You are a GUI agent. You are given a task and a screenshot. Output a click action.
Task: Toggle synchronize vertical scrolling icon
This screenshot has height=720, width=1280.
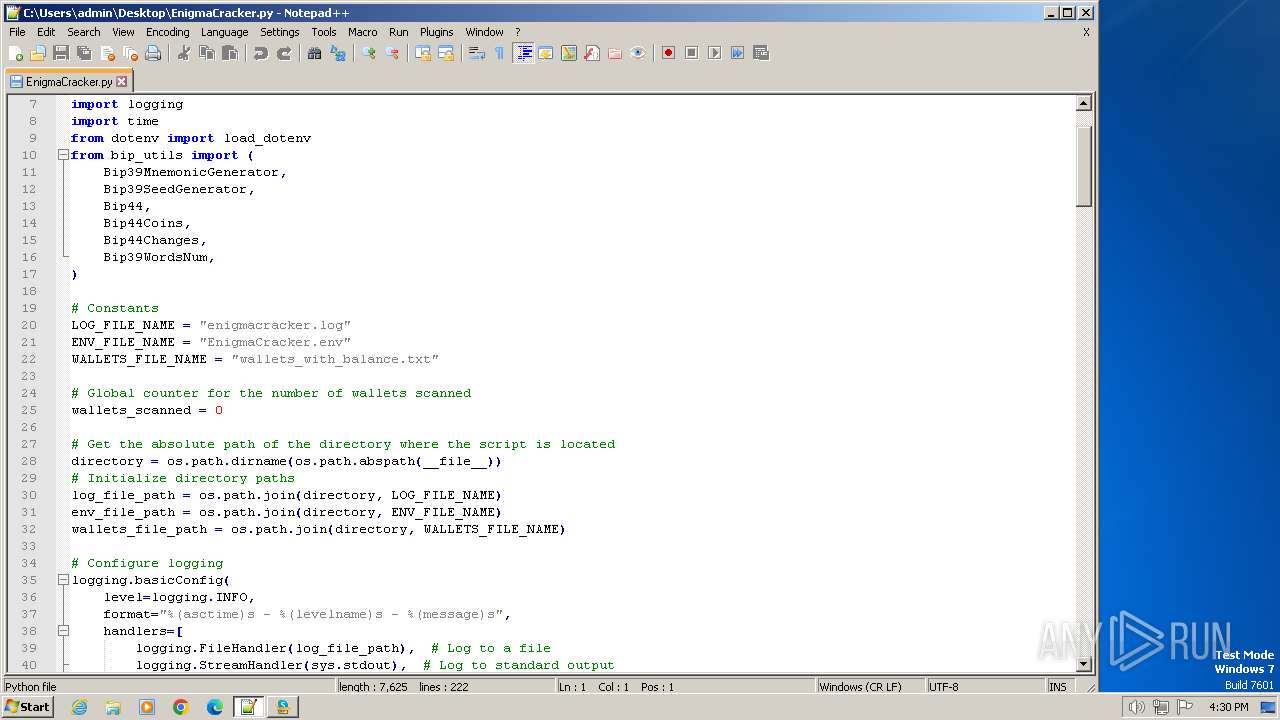423,53
